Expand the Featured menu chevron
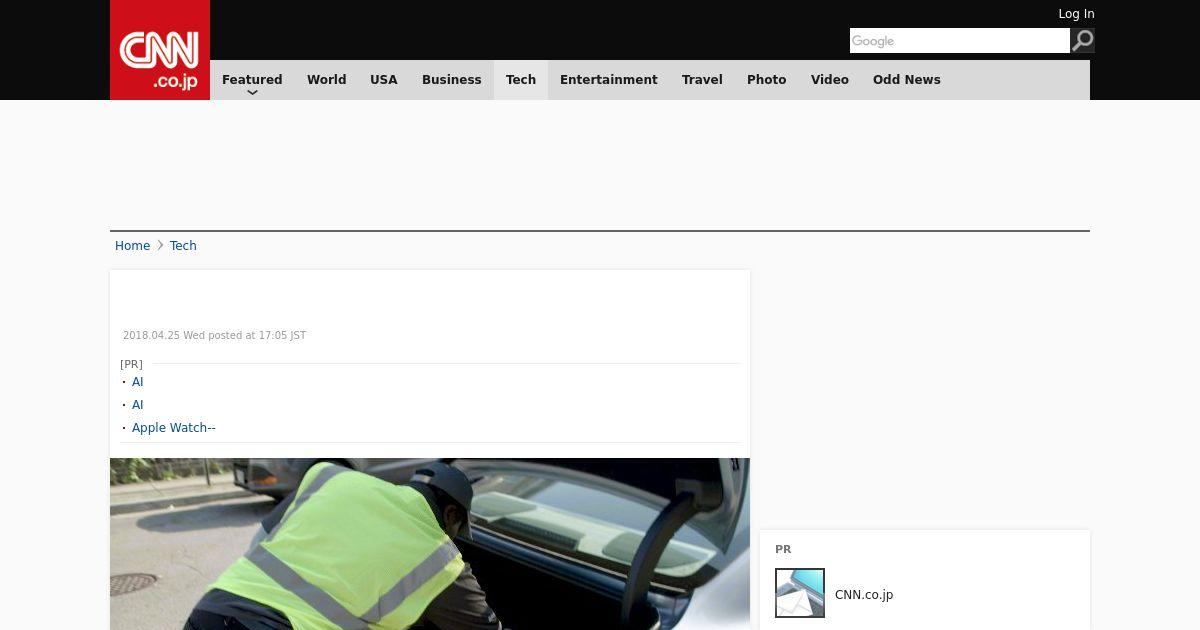The height and width of the screenshot is (630, 1200). tap(252, 92)
